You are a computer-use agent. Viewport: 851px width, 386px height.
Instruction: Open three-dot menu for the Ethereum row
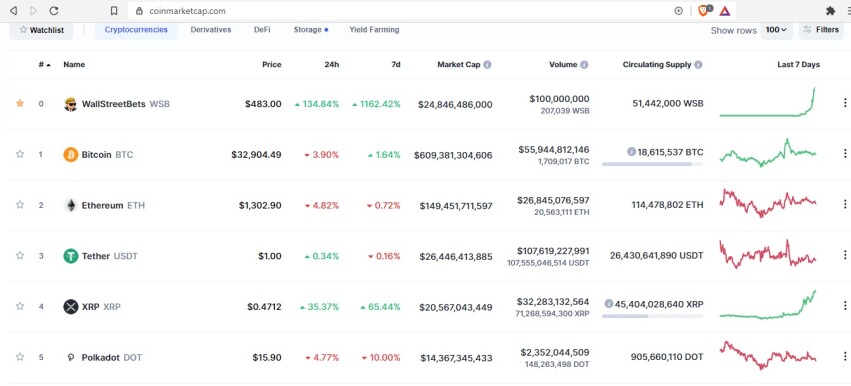point(844,204)
